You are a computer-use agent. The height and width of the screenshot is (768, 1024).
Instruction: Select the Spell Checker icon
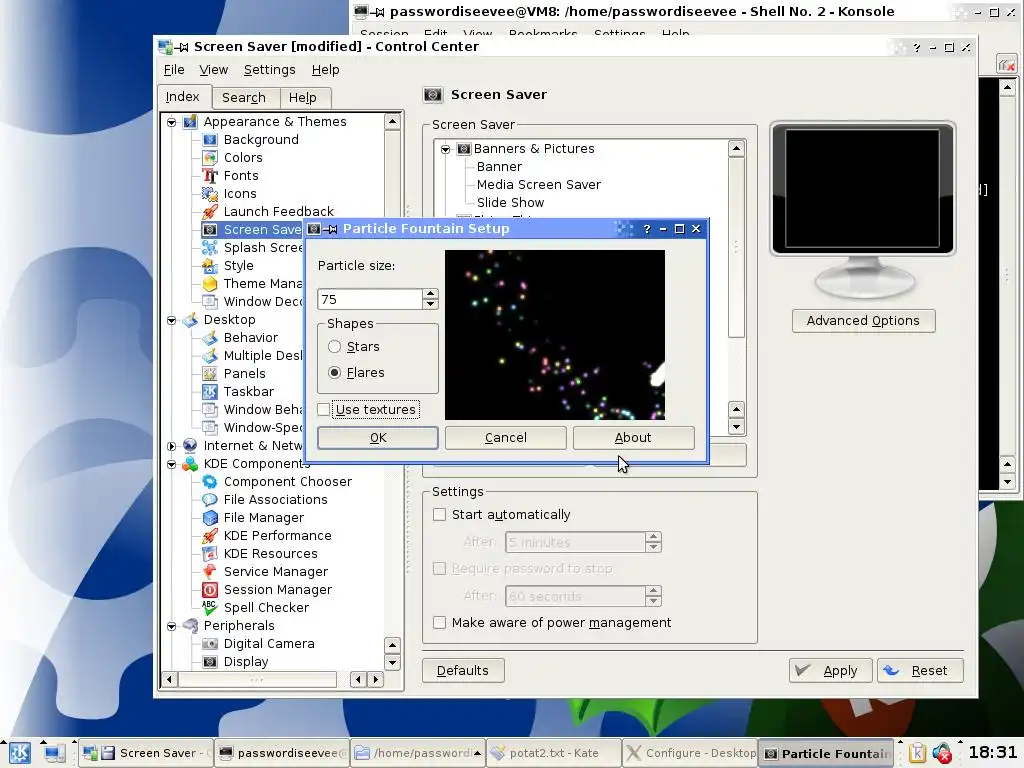(210, 607)
